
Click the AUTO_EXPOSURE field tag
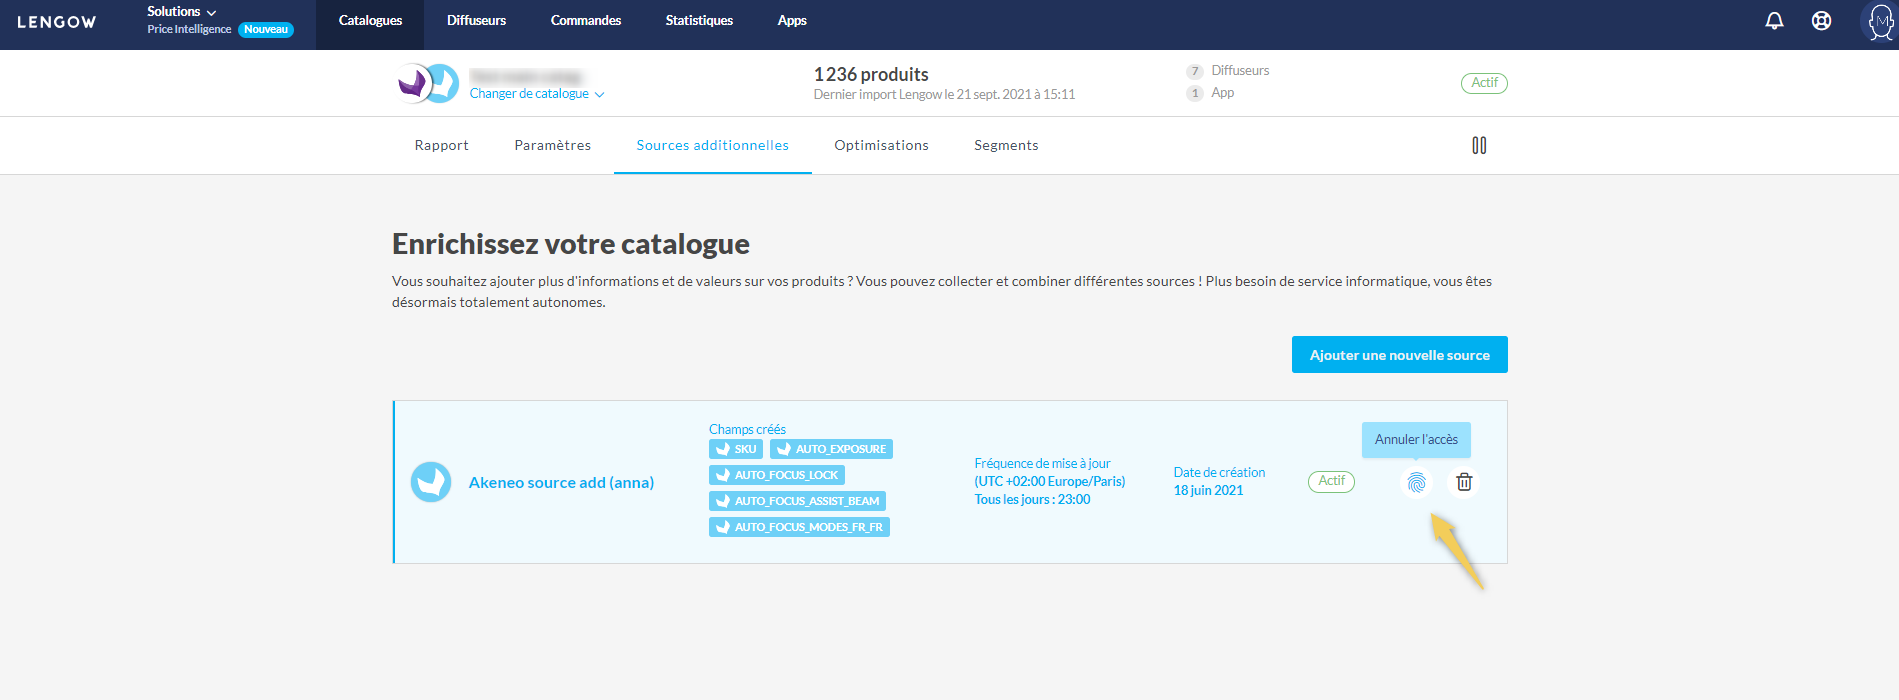pyautogui.click(x=831, y=450)
